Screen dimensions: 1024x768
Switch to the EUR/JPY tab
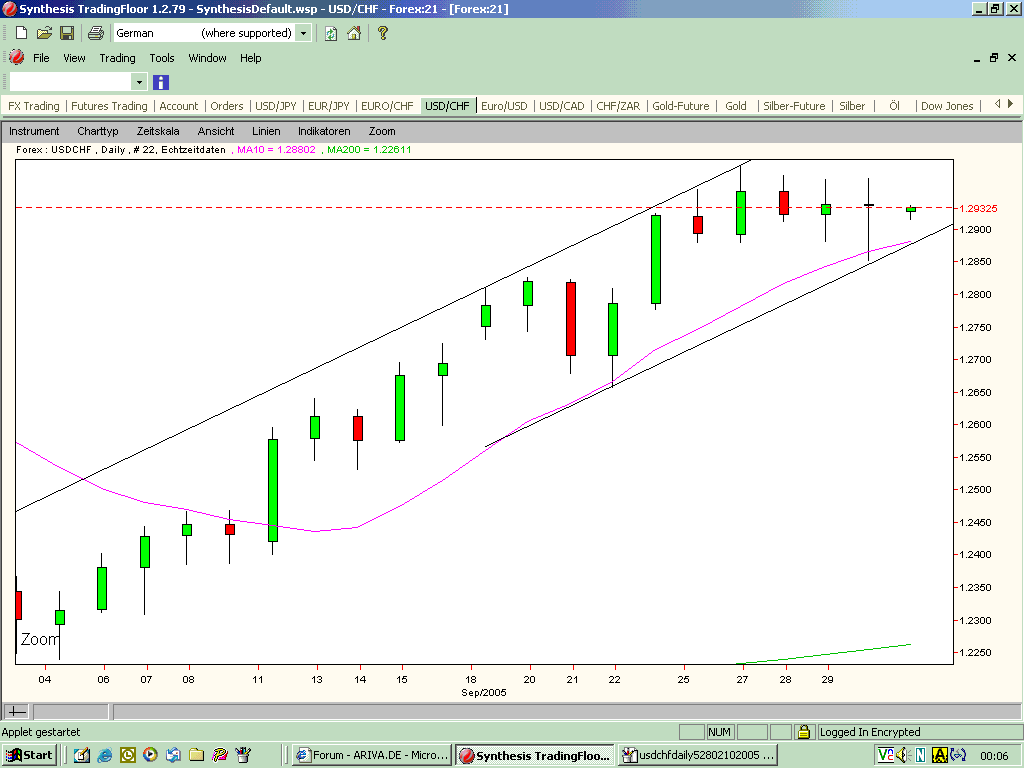(328, 106)
